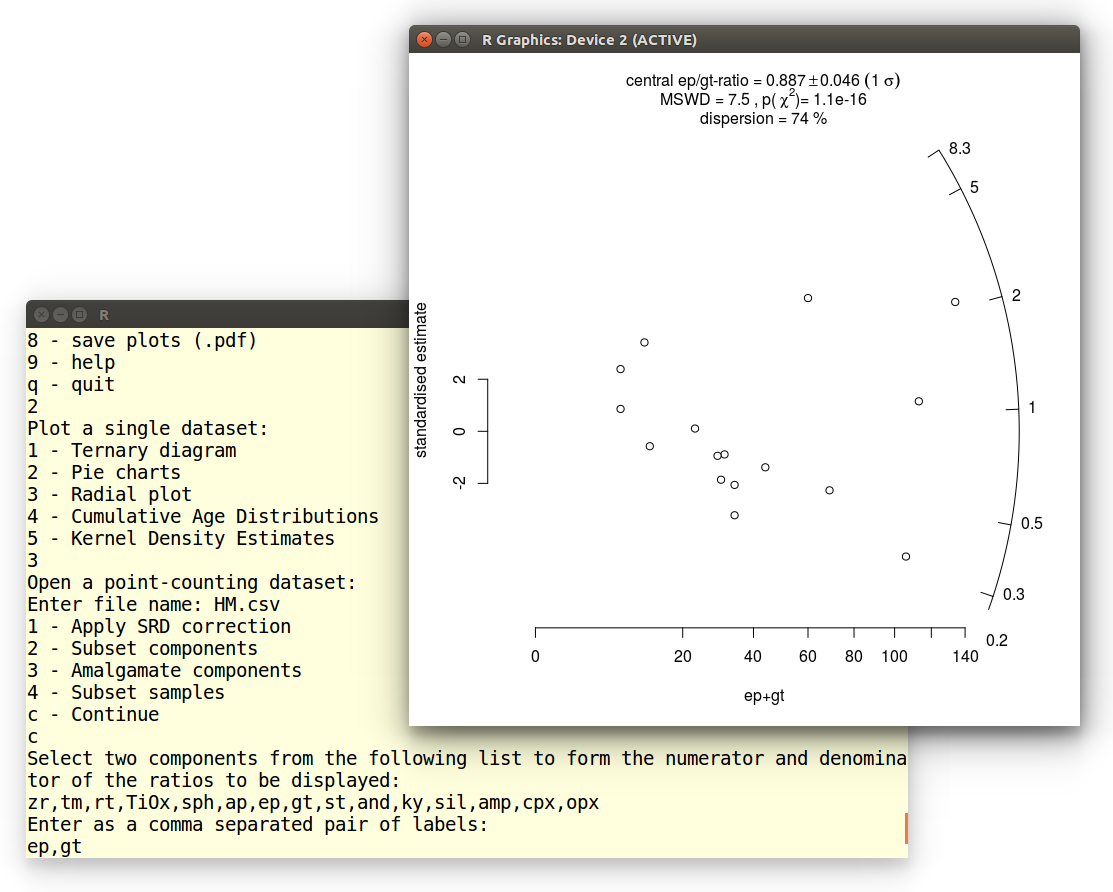Screen dimensions: 1113x892
Task: Select the '3 - Radial plot' menu line
Action: tap(109, 495)
